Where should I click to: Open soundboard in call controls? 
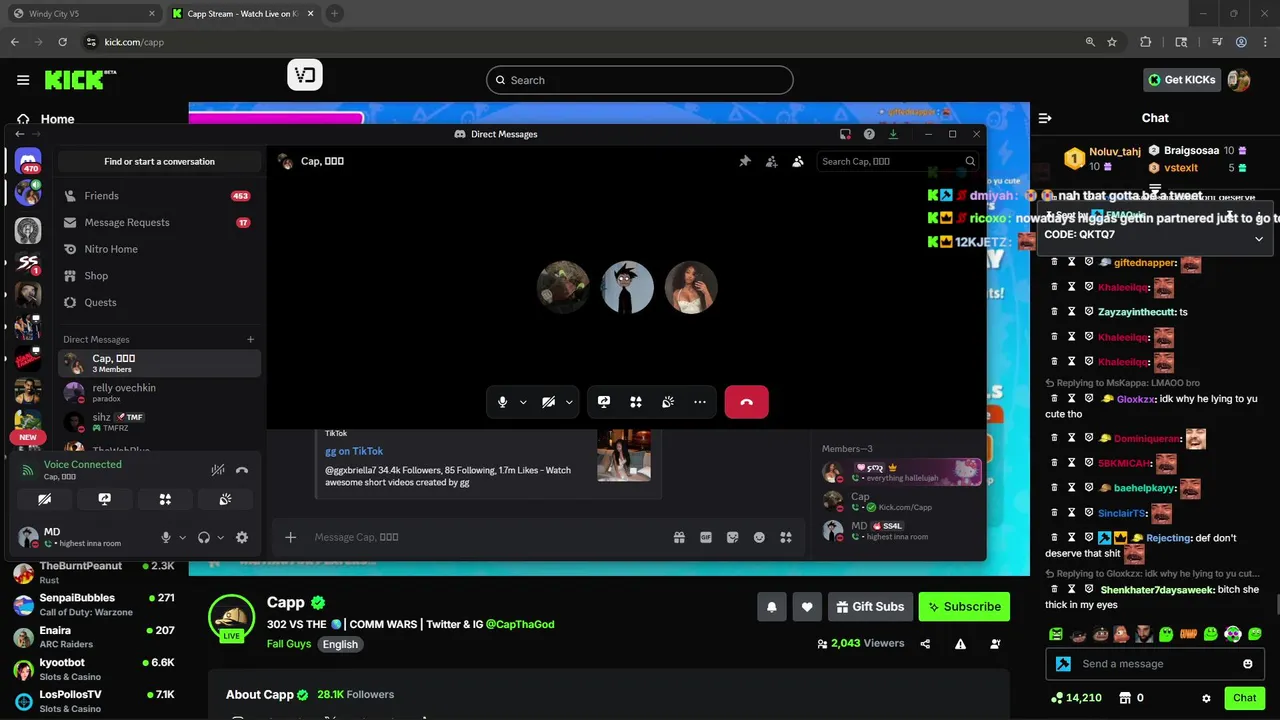[x=668, y=402]
